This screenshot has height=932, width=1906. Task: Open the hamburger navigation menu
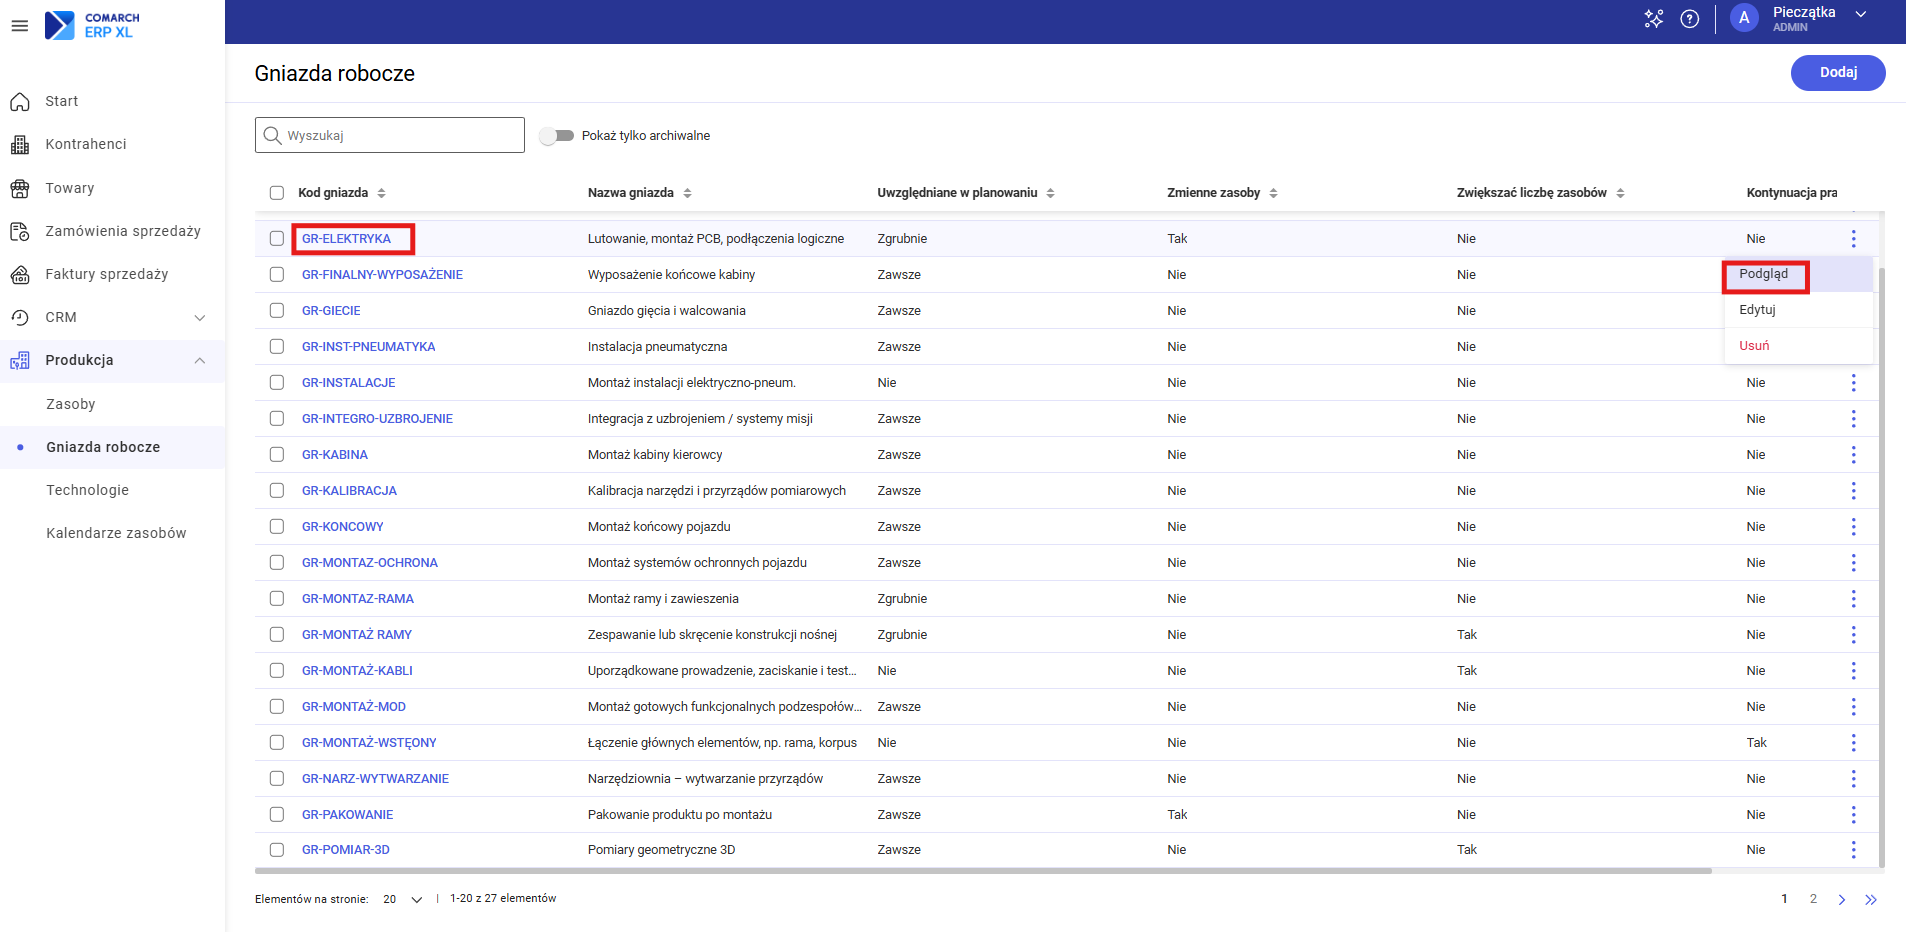[x=20, y=26]
